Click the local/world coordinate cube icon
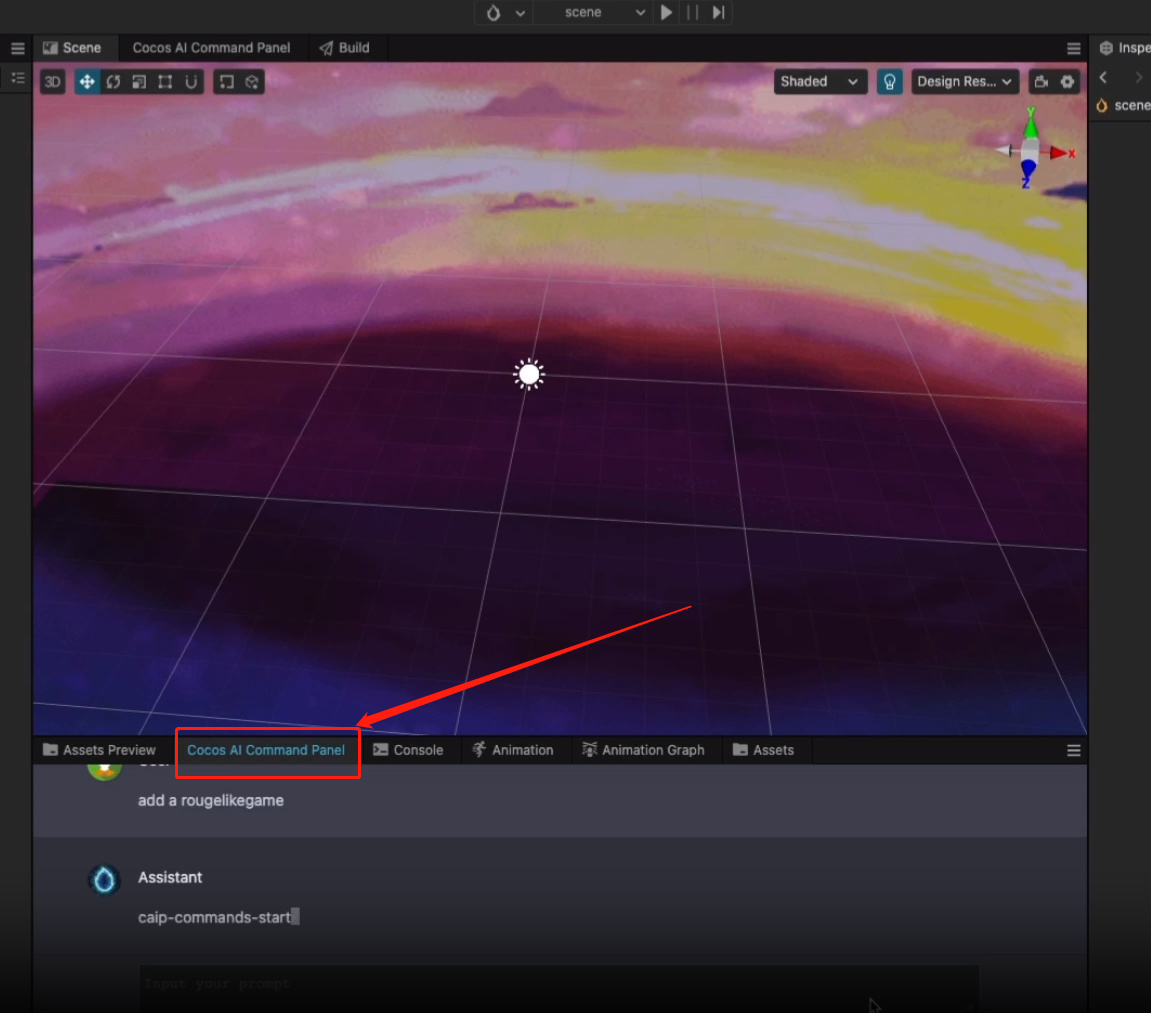The width and height of the screenshot is (1151, 1013). click(252, 81)
